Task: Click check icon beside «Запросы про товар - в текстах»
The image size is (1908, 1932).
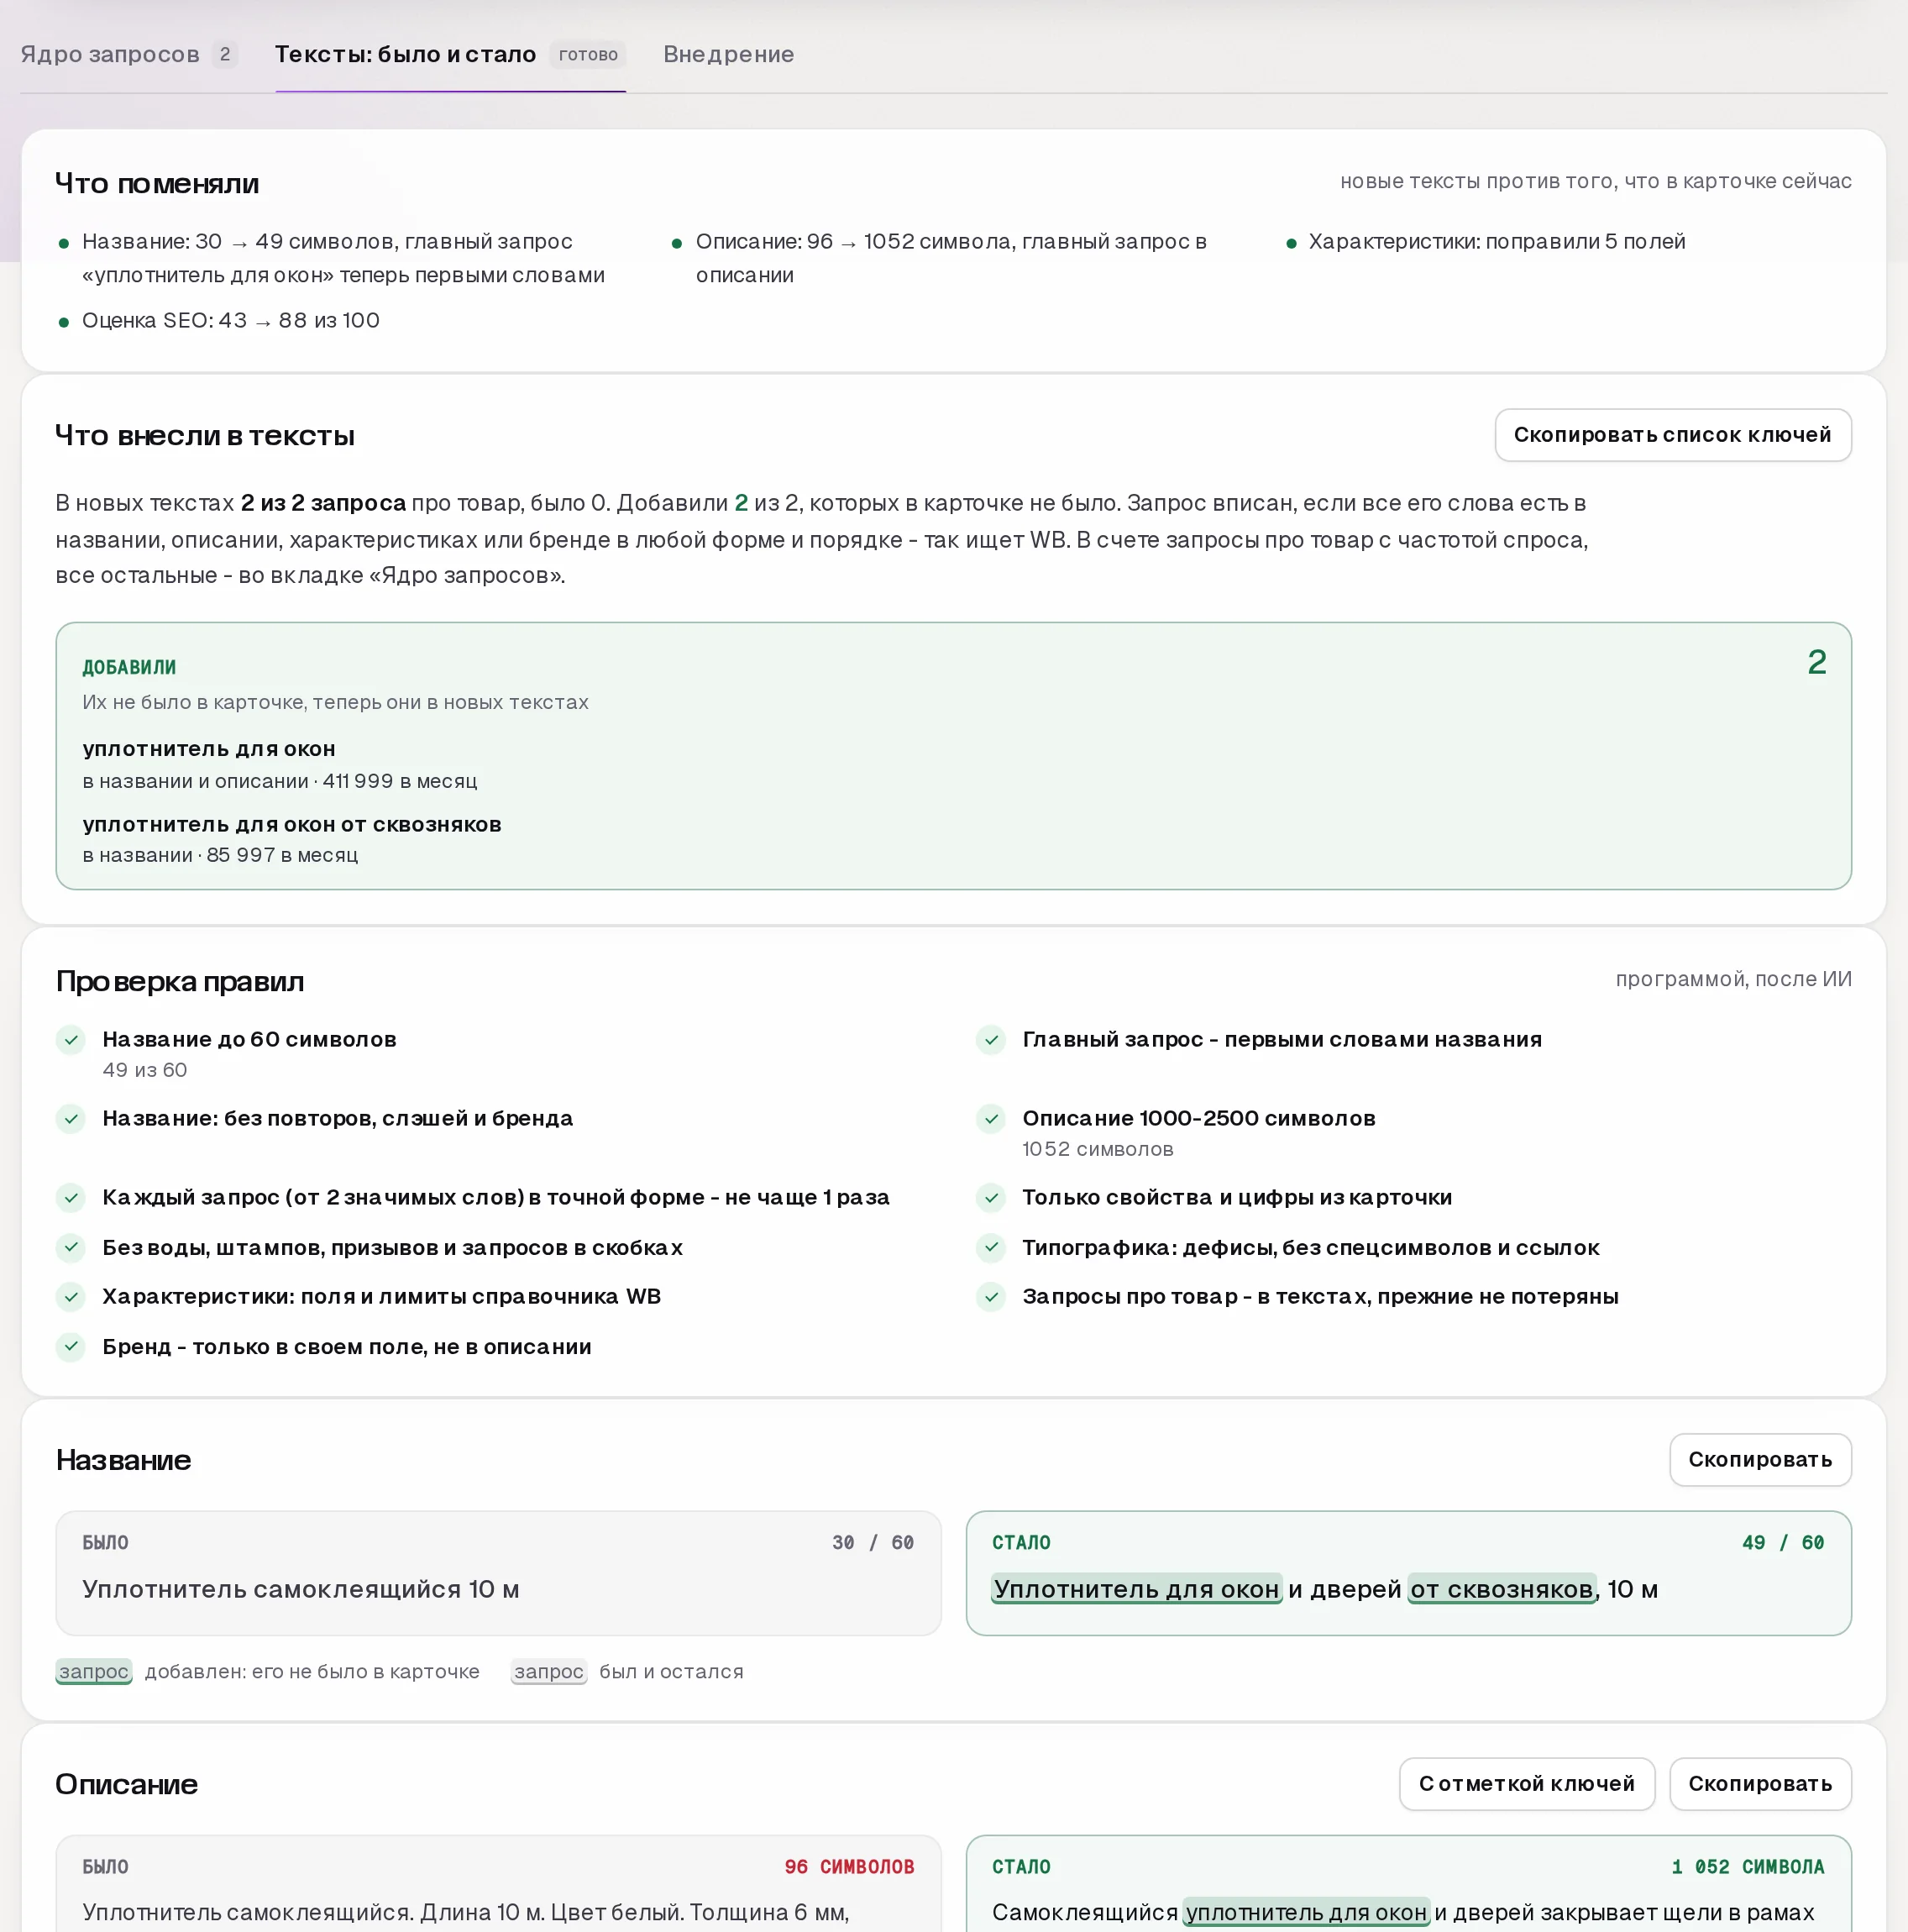Action: point(991,1297)
